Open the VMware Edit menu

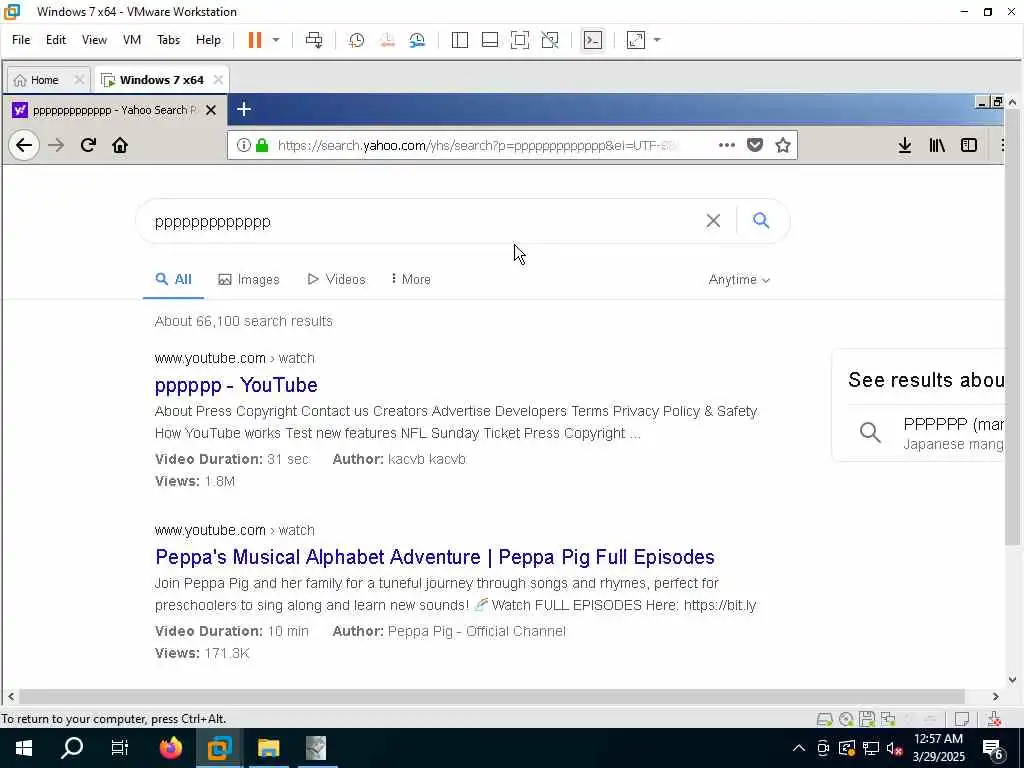[x=56, y=40]
